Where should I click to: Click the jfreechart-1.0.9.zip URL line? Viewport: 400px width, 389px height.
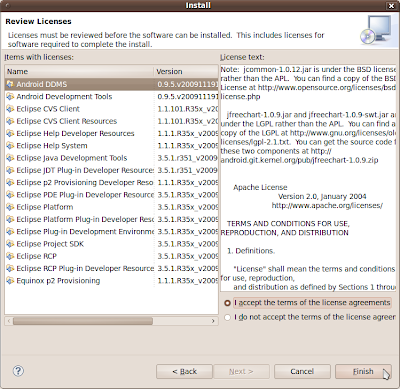point(299,160)
